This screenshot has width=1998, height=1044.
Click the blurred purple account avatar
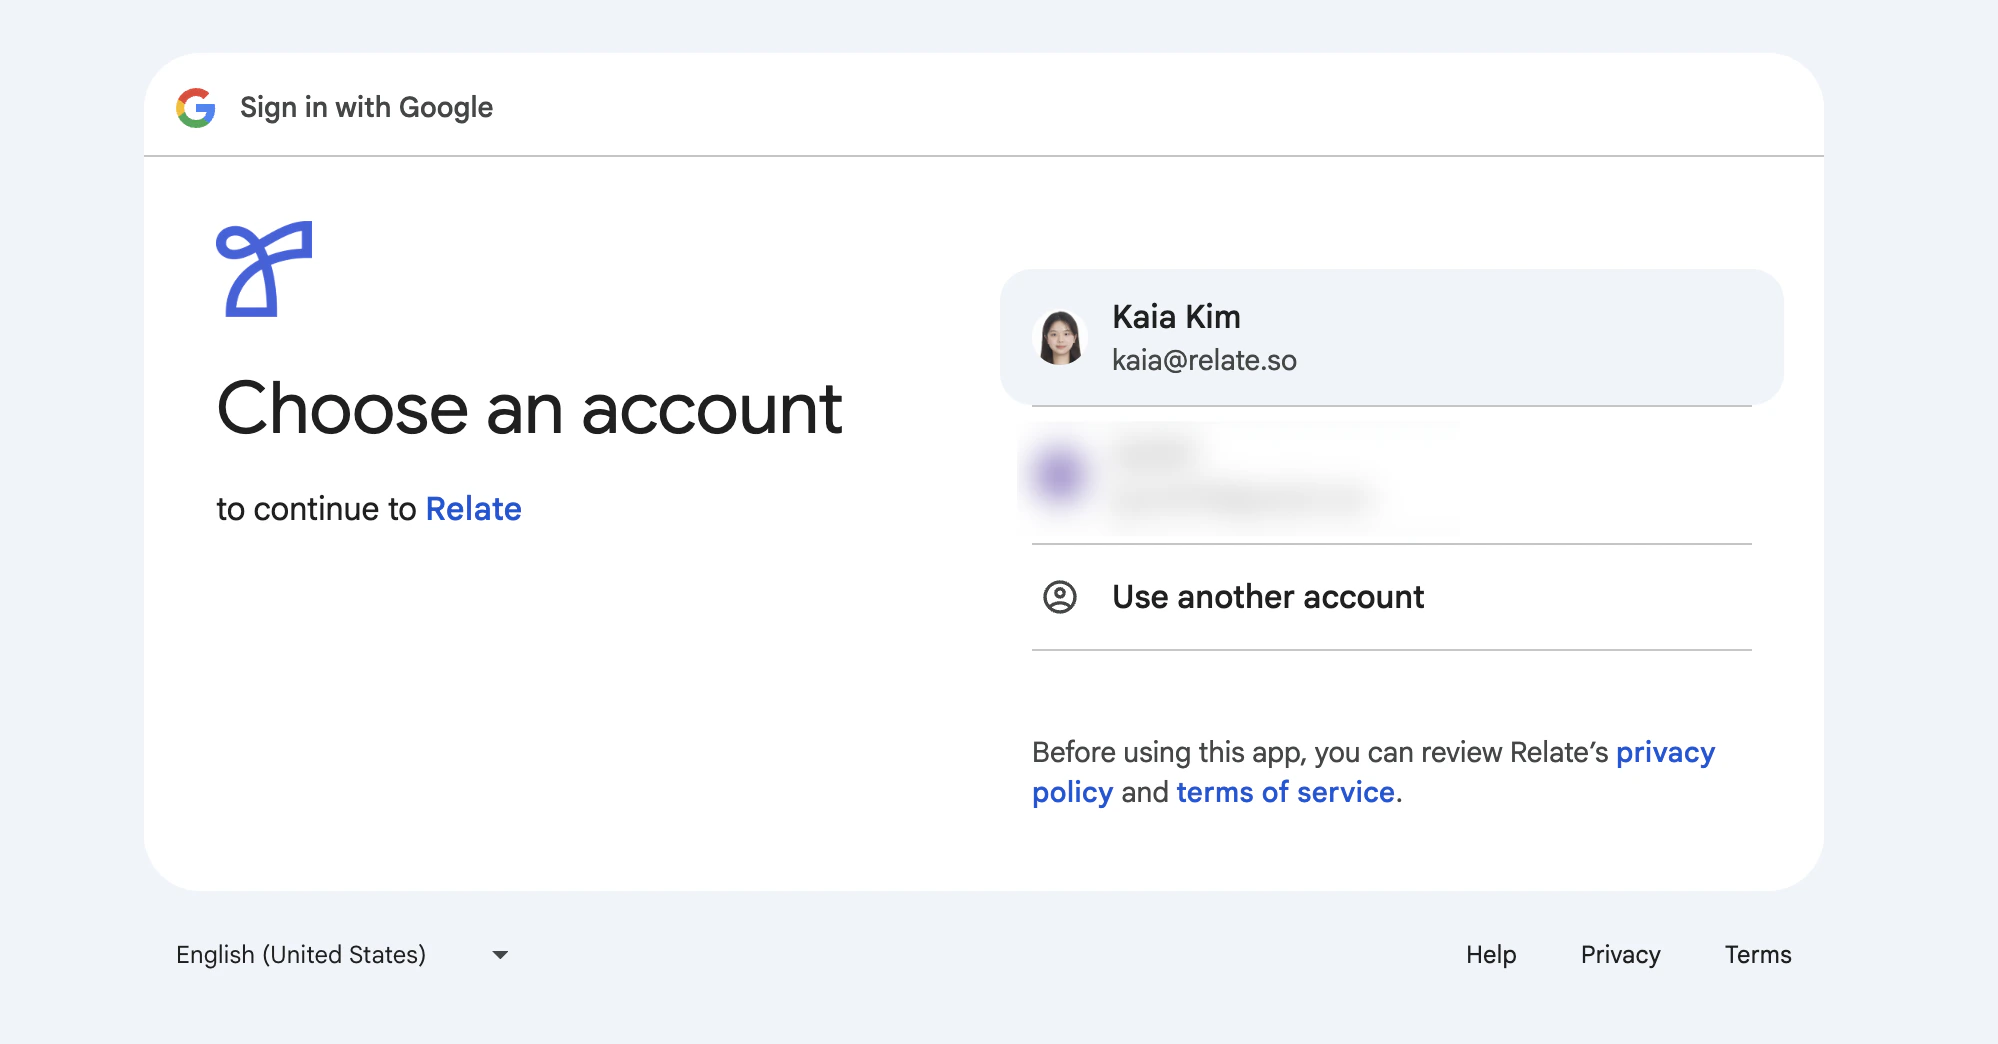tap(1060, 475)
